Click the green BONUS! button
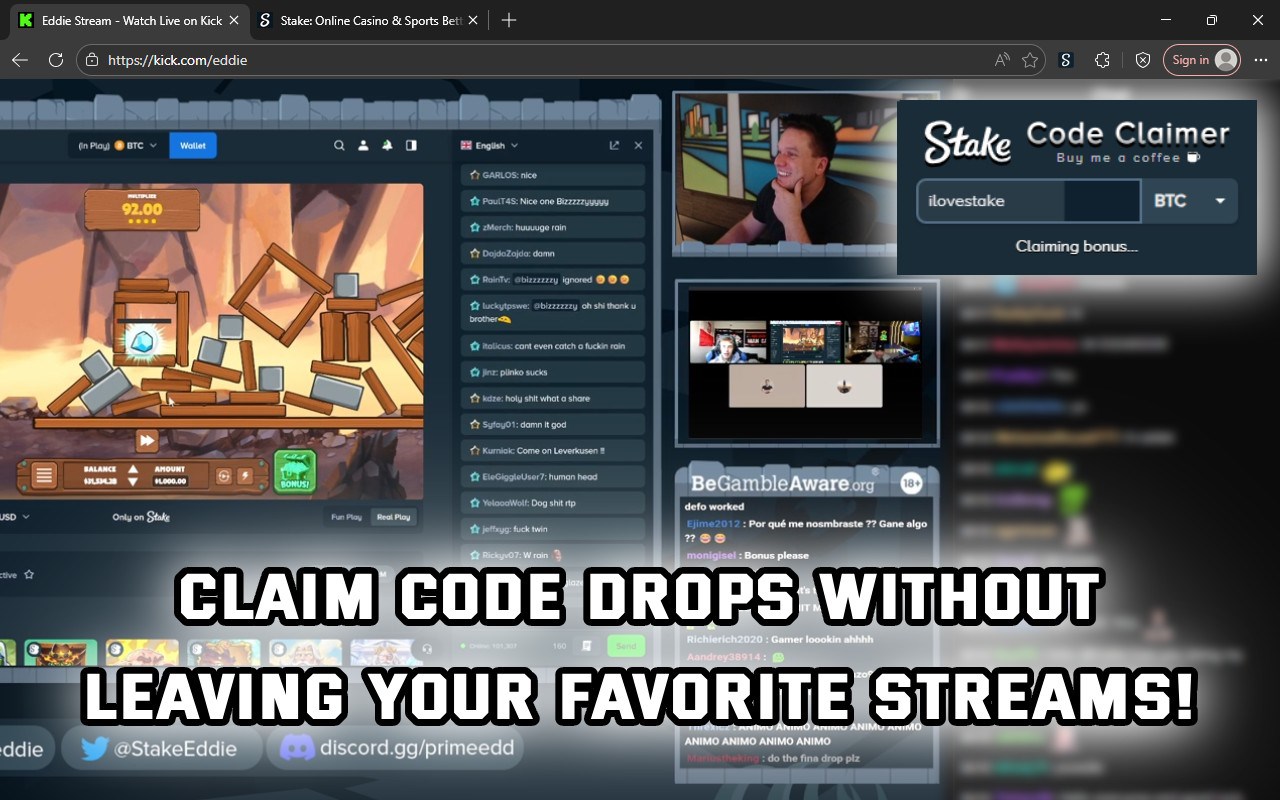The width and height of the screenshot is (1280, 800). 295,472
